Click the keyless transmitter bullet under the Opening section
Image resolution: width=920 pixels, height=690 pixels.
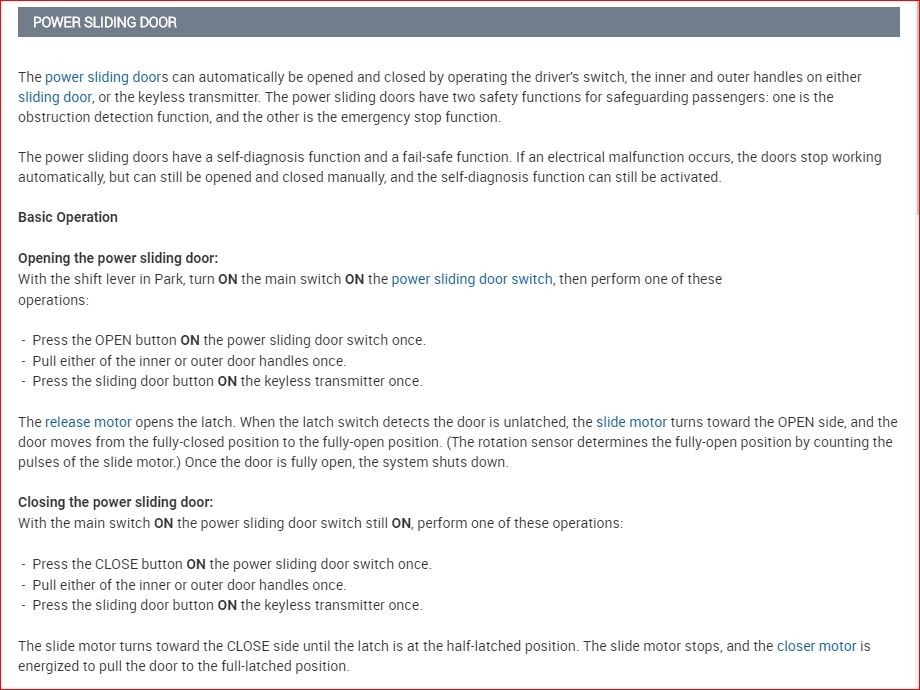(227, 381)
